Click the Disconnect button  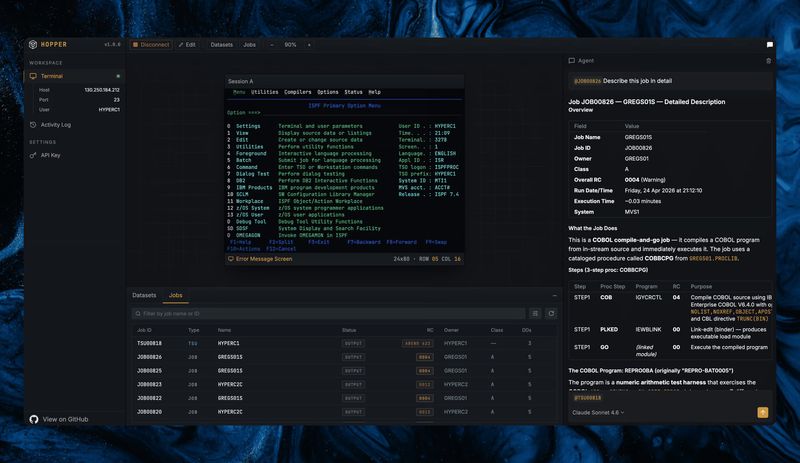click(x=151, y=45)
